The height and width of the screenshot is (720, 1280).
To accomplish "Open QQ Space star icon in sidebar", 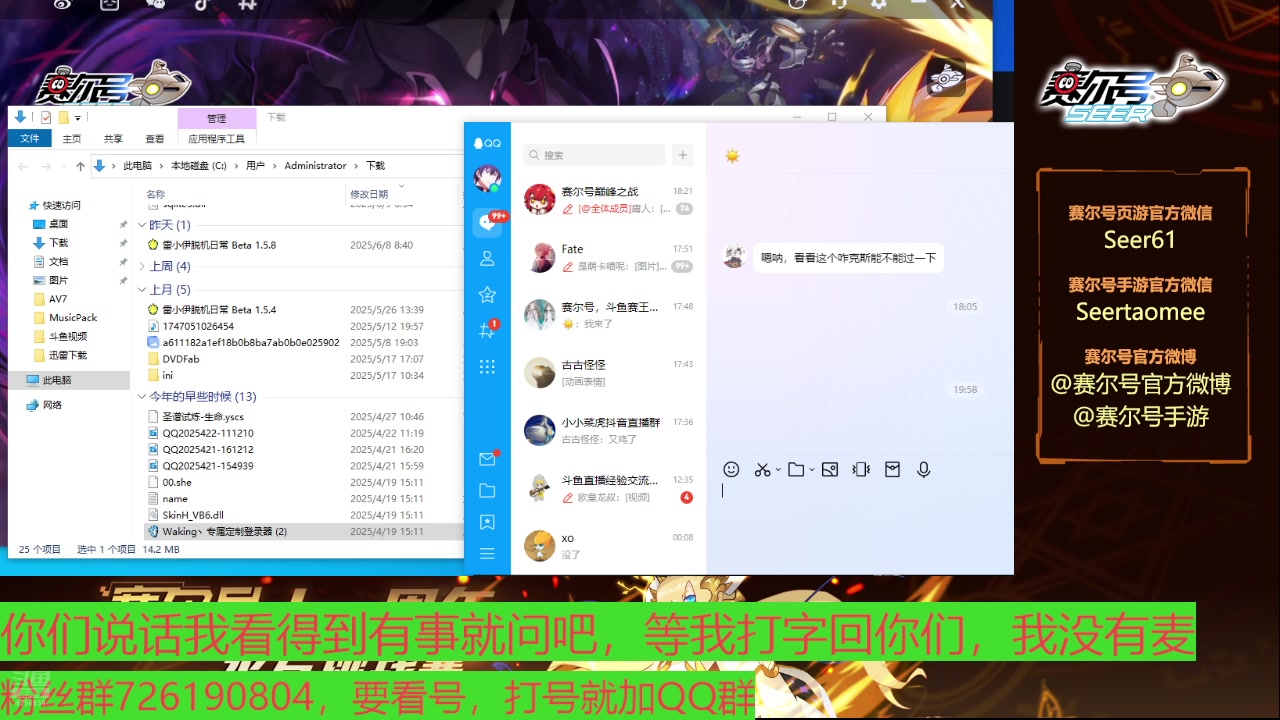I will 487,294.
